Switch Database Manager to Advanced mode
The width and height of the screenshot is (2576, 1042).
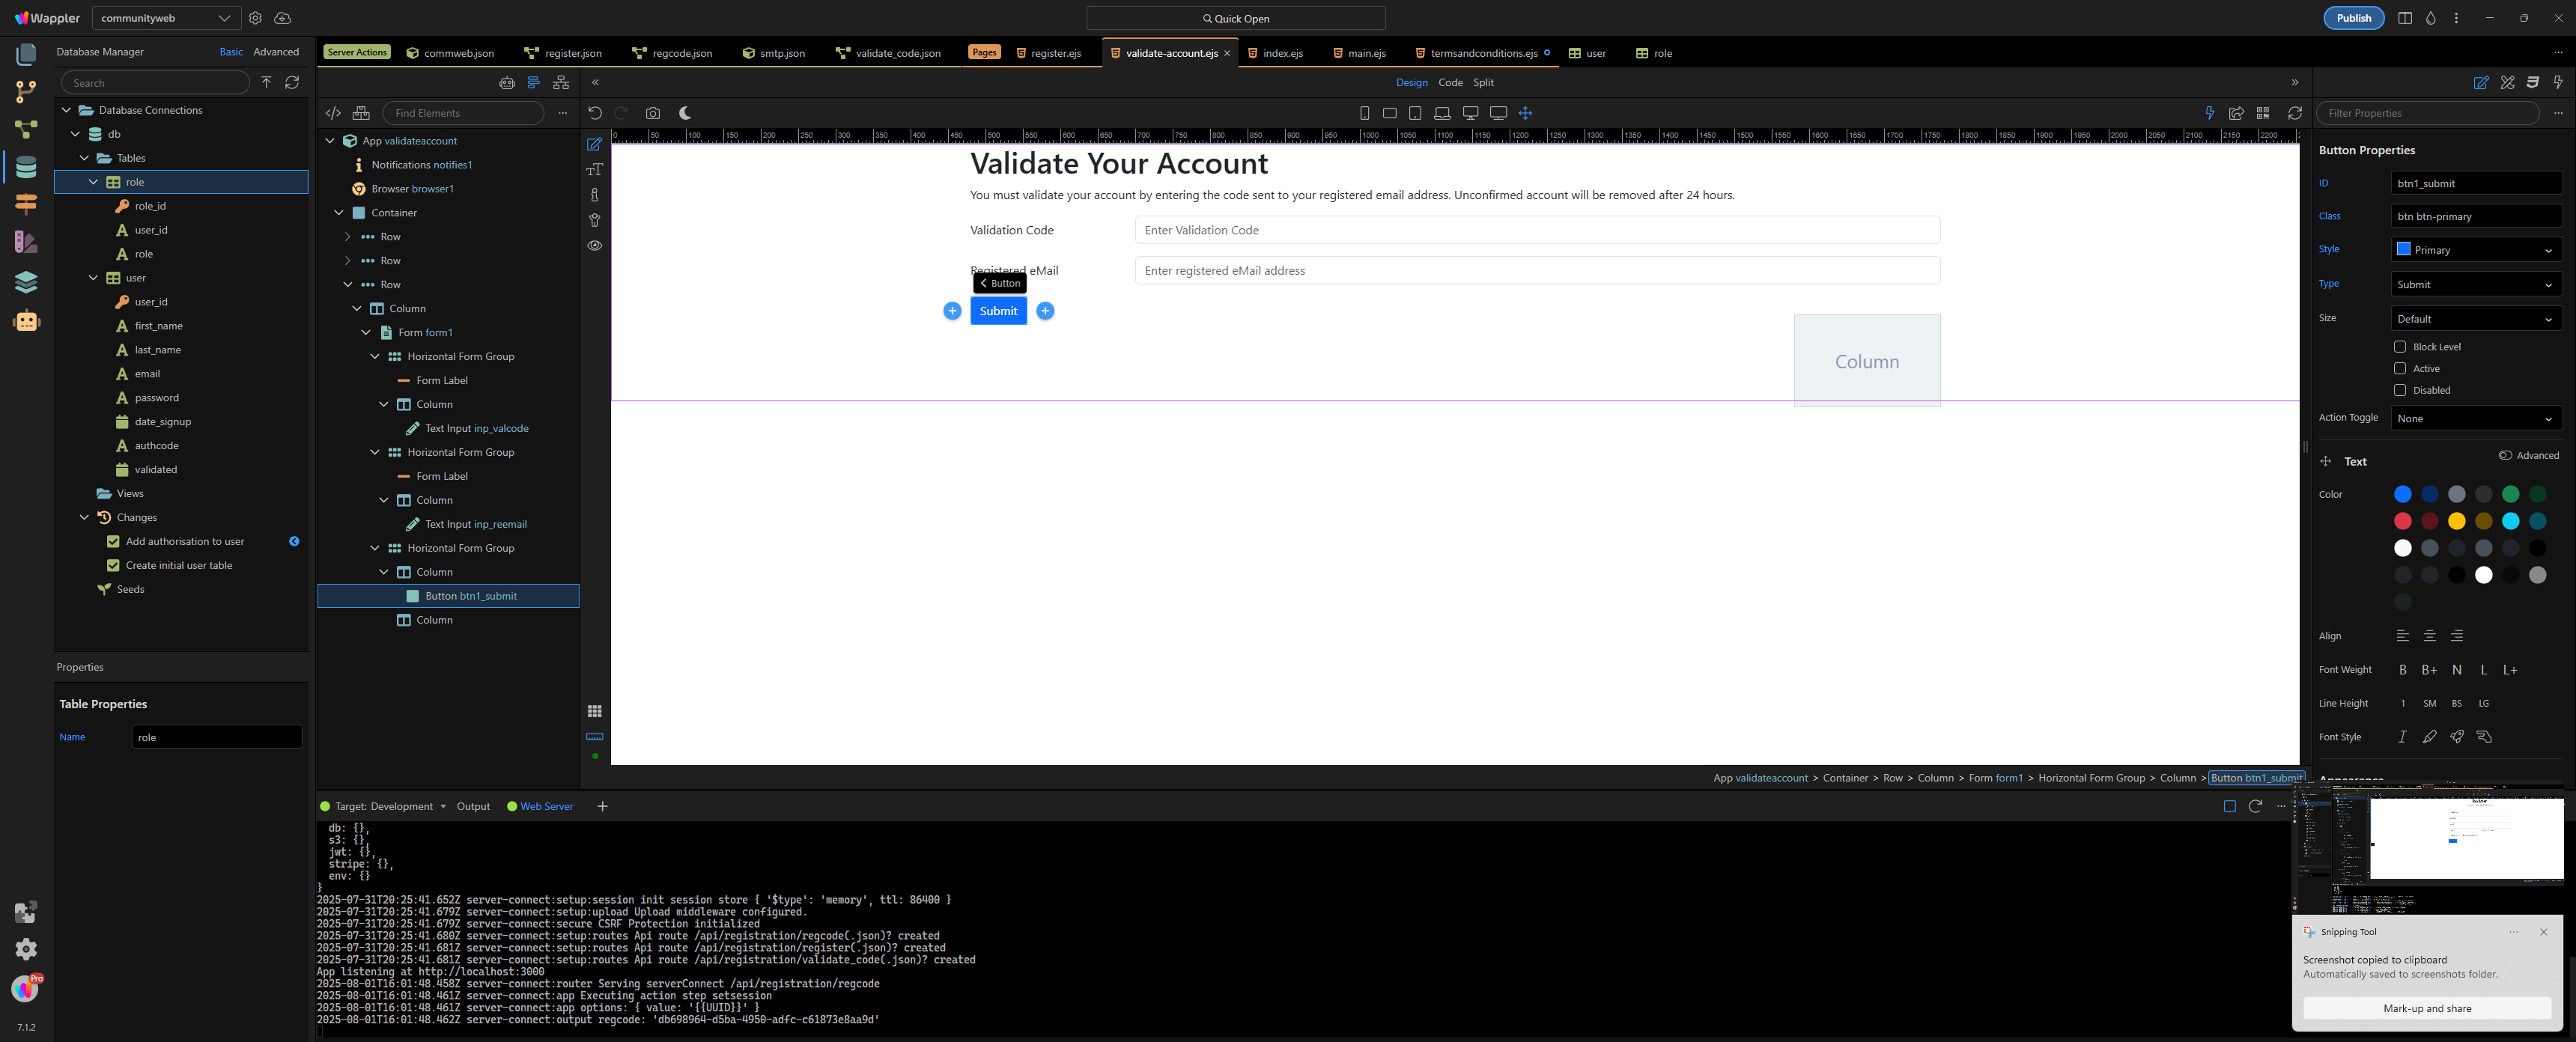(276, 52)
